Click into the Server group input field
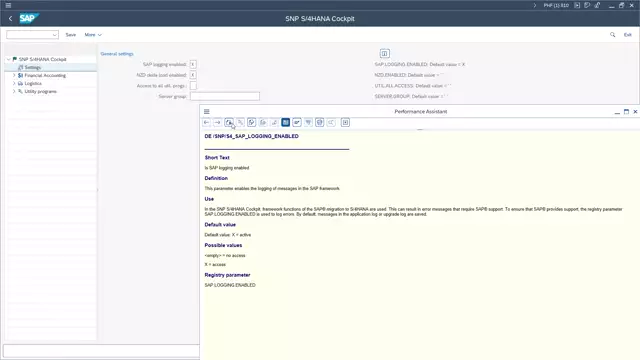The width and height of the screenshot is (640, 360). (x=225, y=96)
